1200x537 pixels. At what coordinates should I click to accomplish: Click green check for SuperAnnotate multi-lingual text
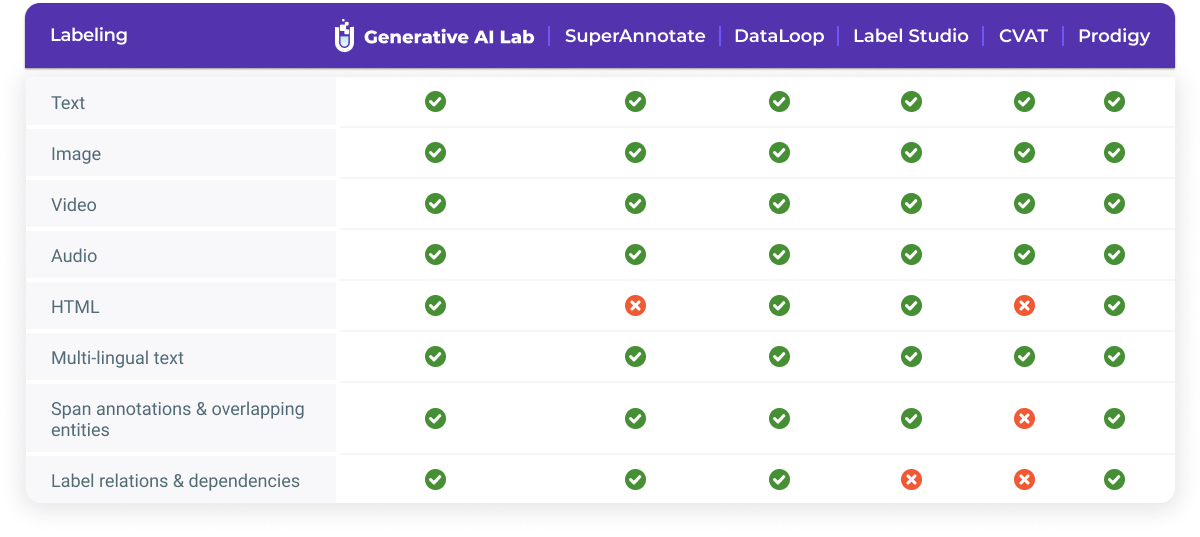point(635,356)
